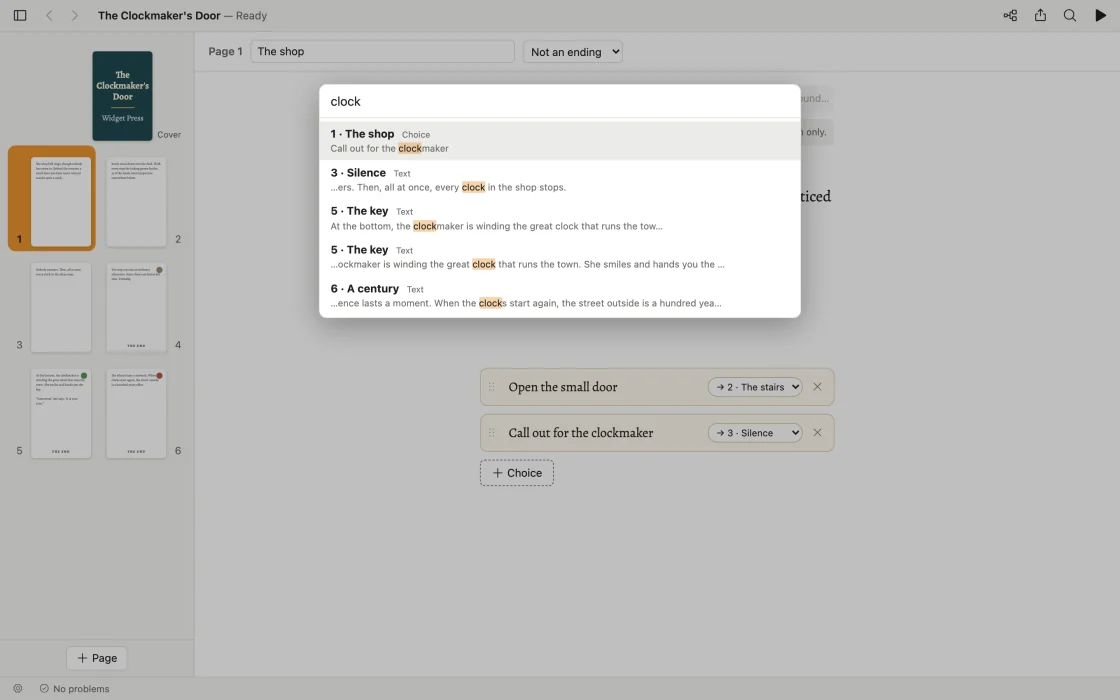The image size is (1120, 700).
Task: Toggle the sidebar panel icon
Action: [x=20, y=15]
